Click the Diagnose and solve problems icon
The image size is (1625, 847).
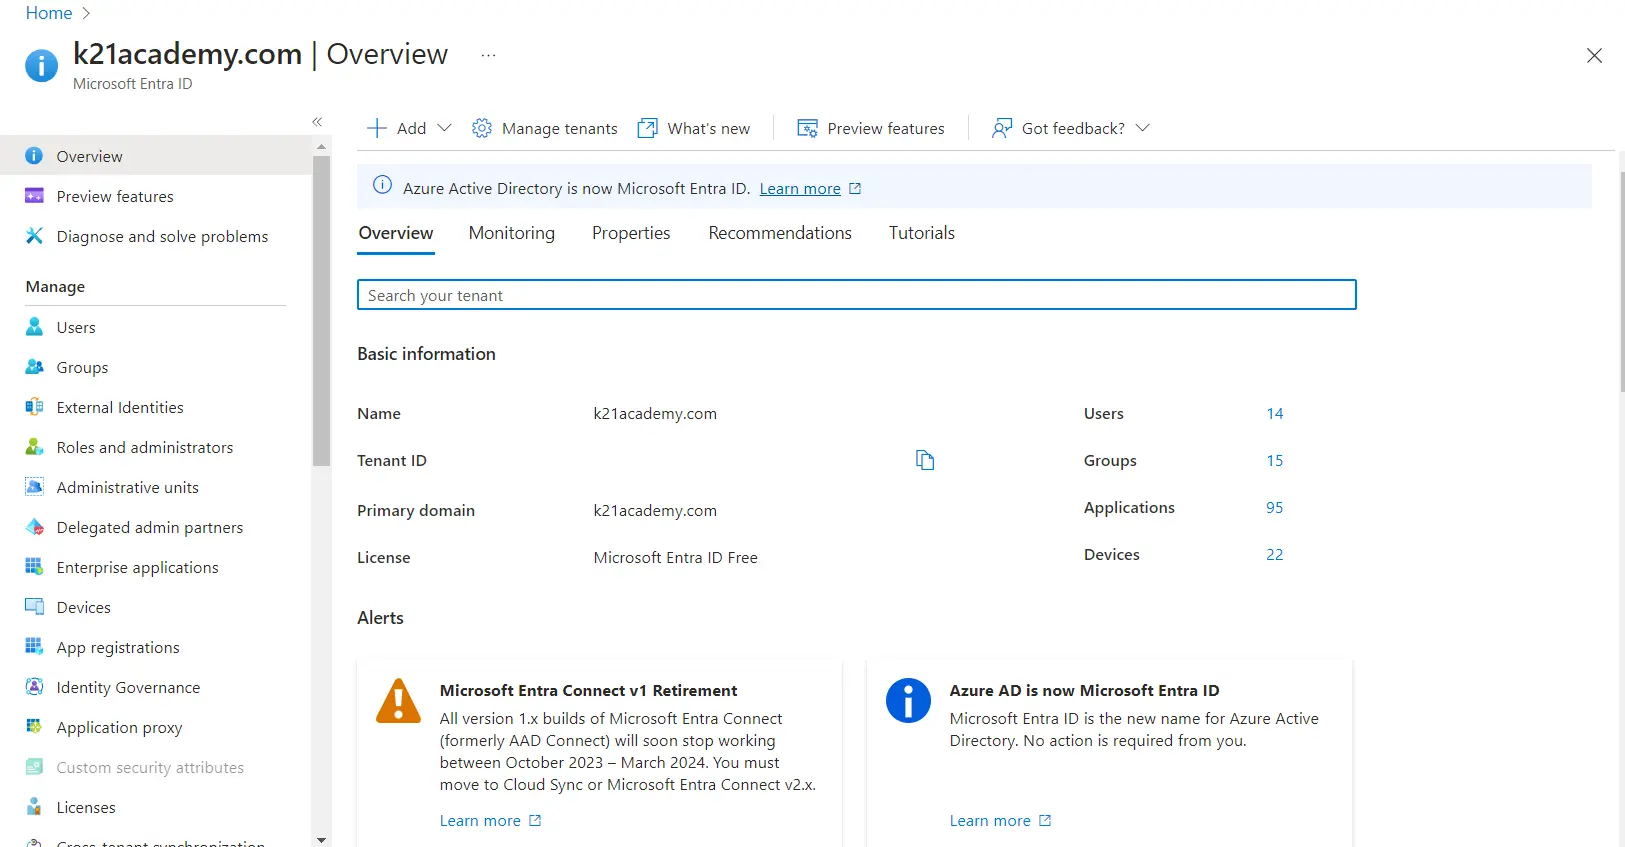pos(34,236)
